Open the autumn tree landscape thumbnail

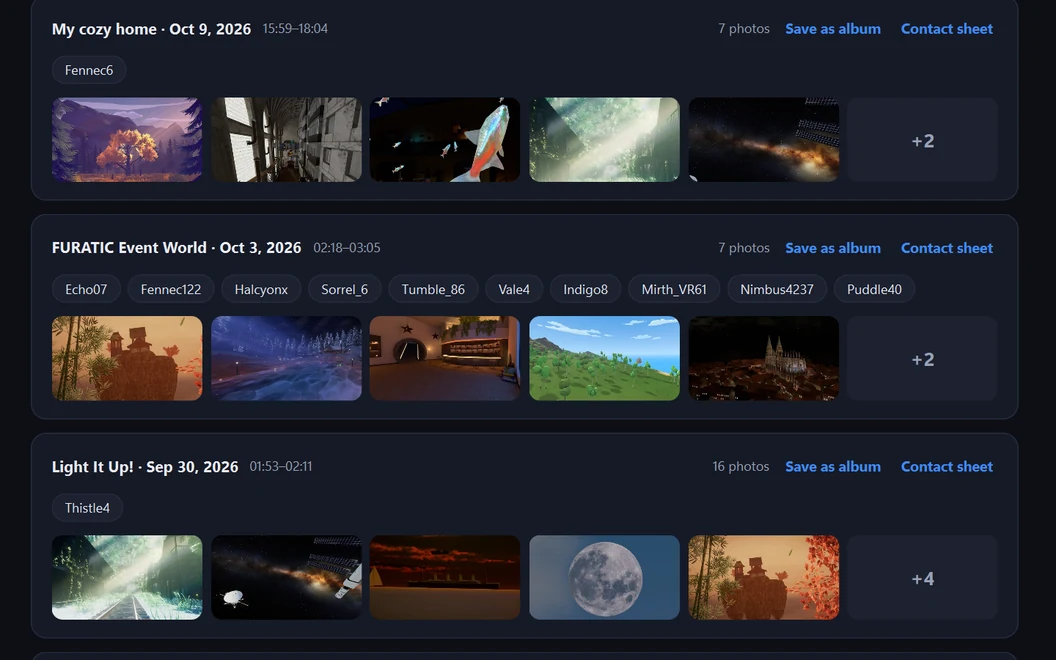[x=127, y=140]
